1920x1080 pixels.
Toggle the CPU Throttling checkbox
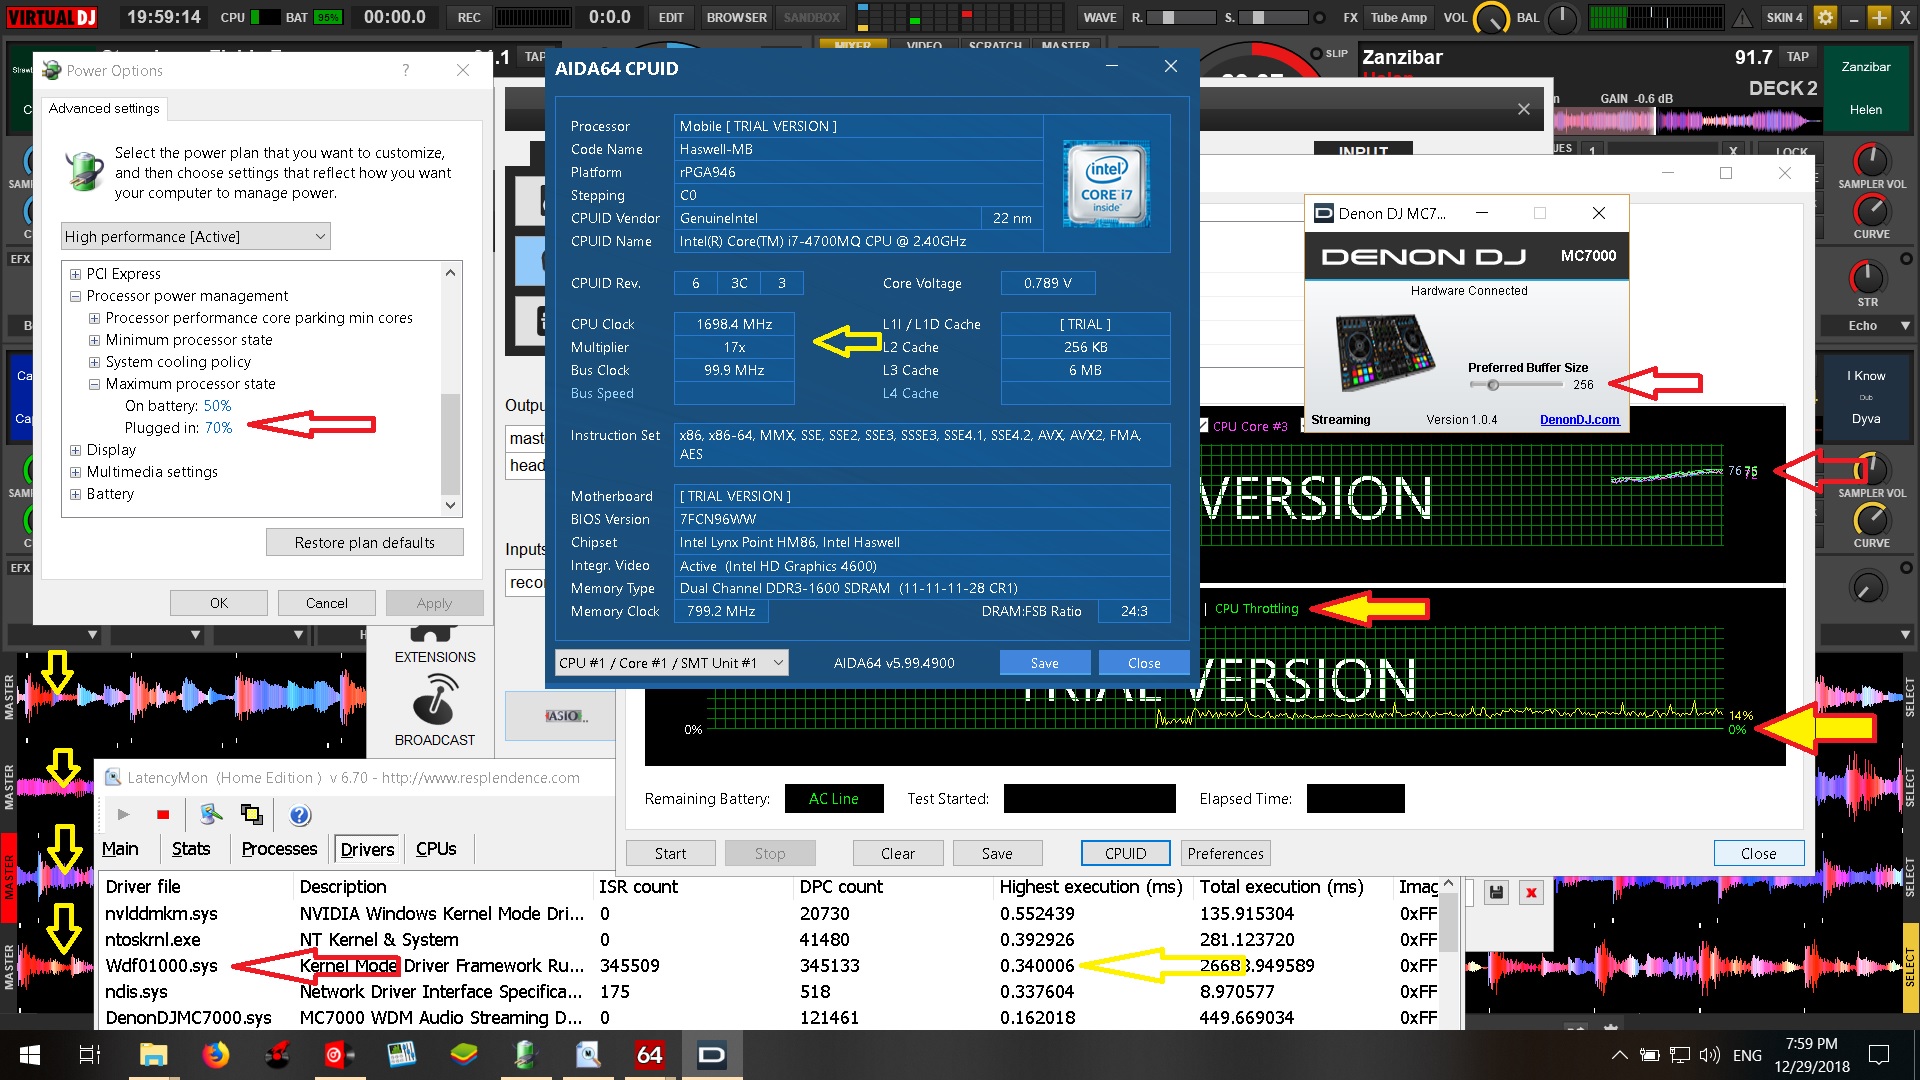tap(1205, 609)
